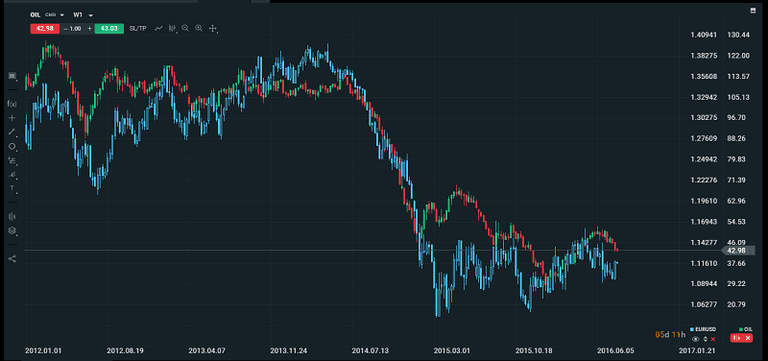Open the chart layout tool in sidebar

click(12, 76)
